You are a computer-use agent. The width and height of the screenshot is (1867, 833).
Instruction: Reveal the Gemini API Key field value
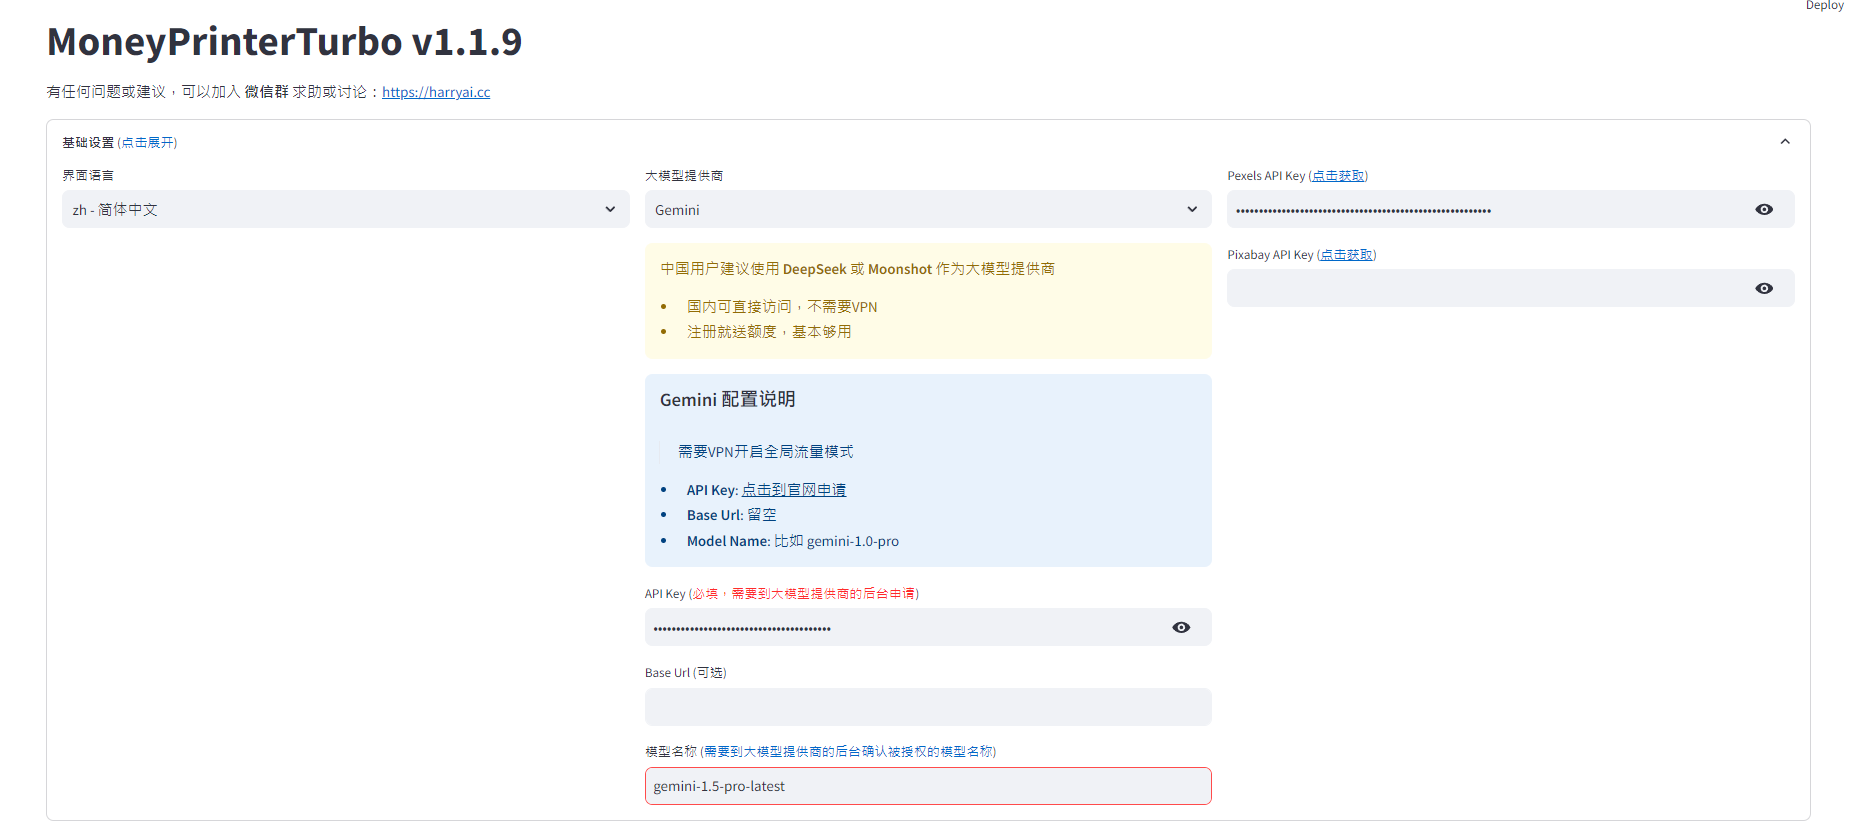click(x=1181, y=627)
